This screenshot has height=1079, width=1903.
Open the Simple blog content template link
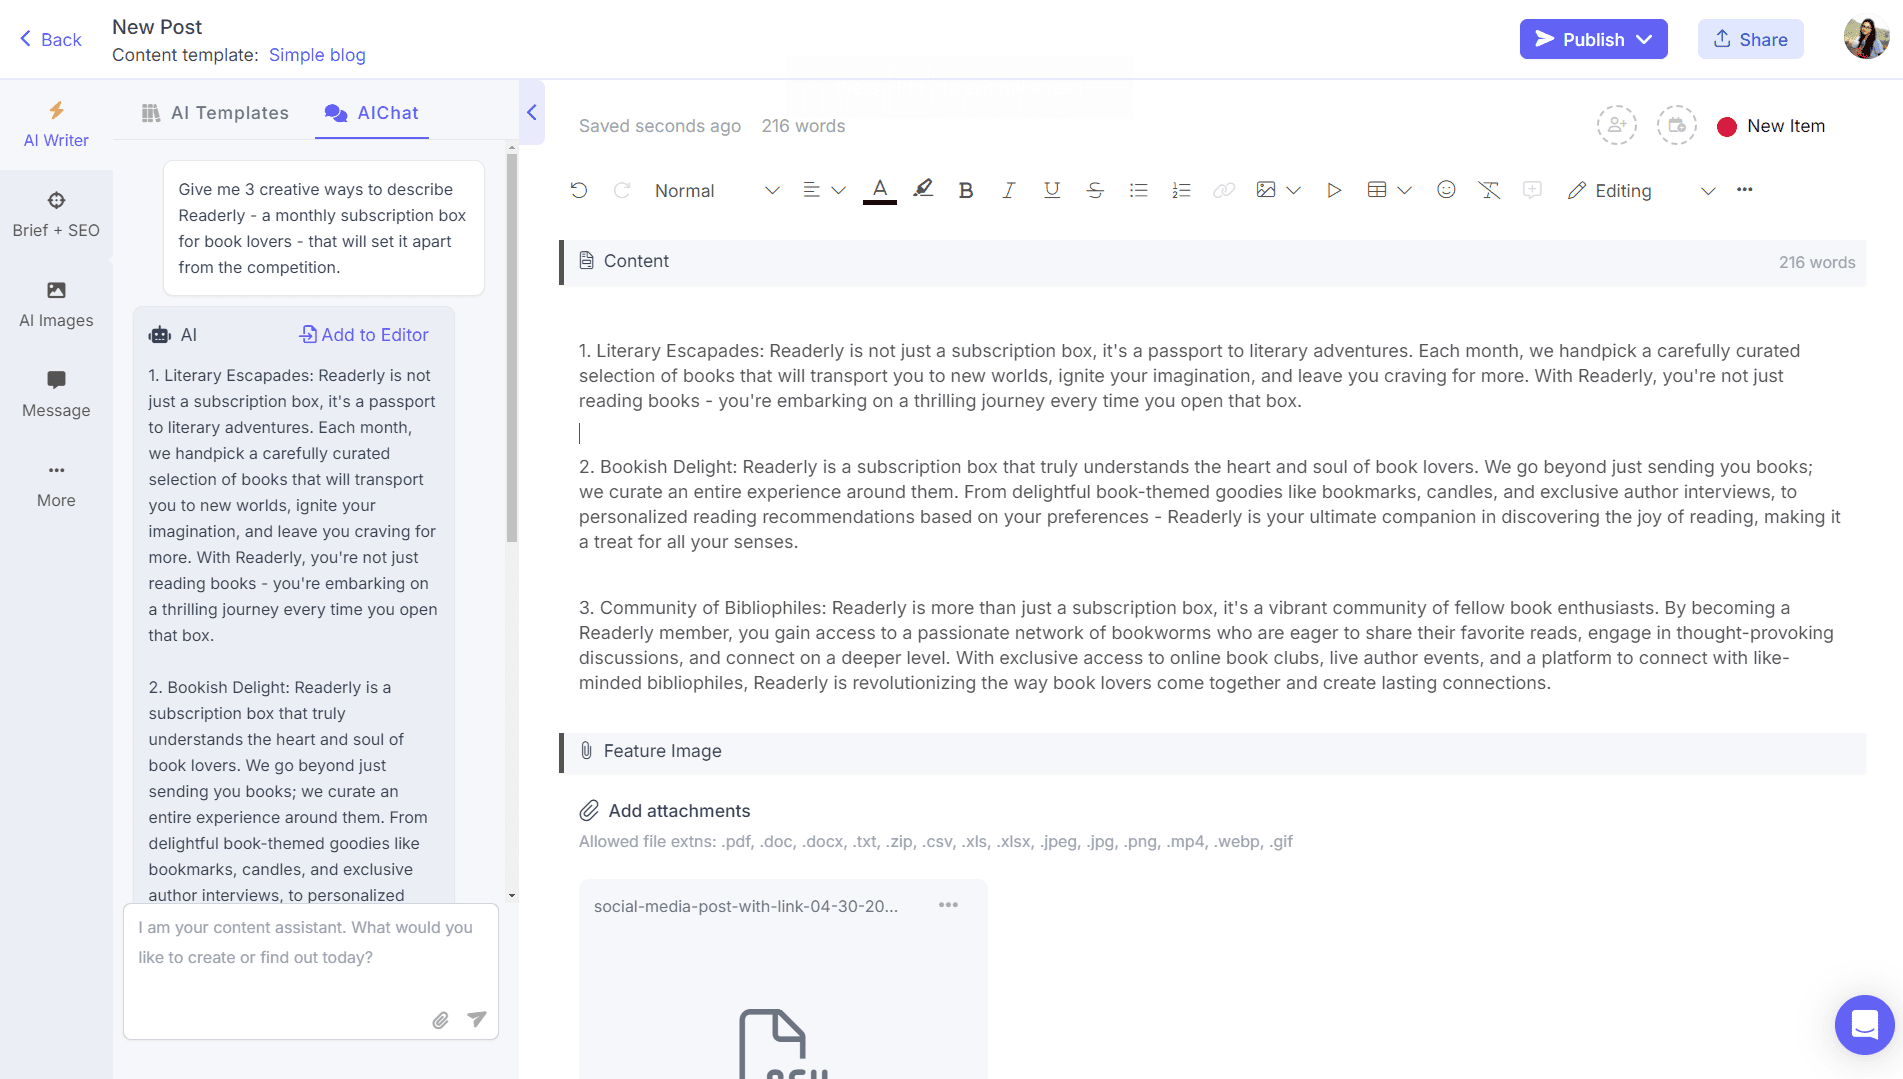[317, 55]
